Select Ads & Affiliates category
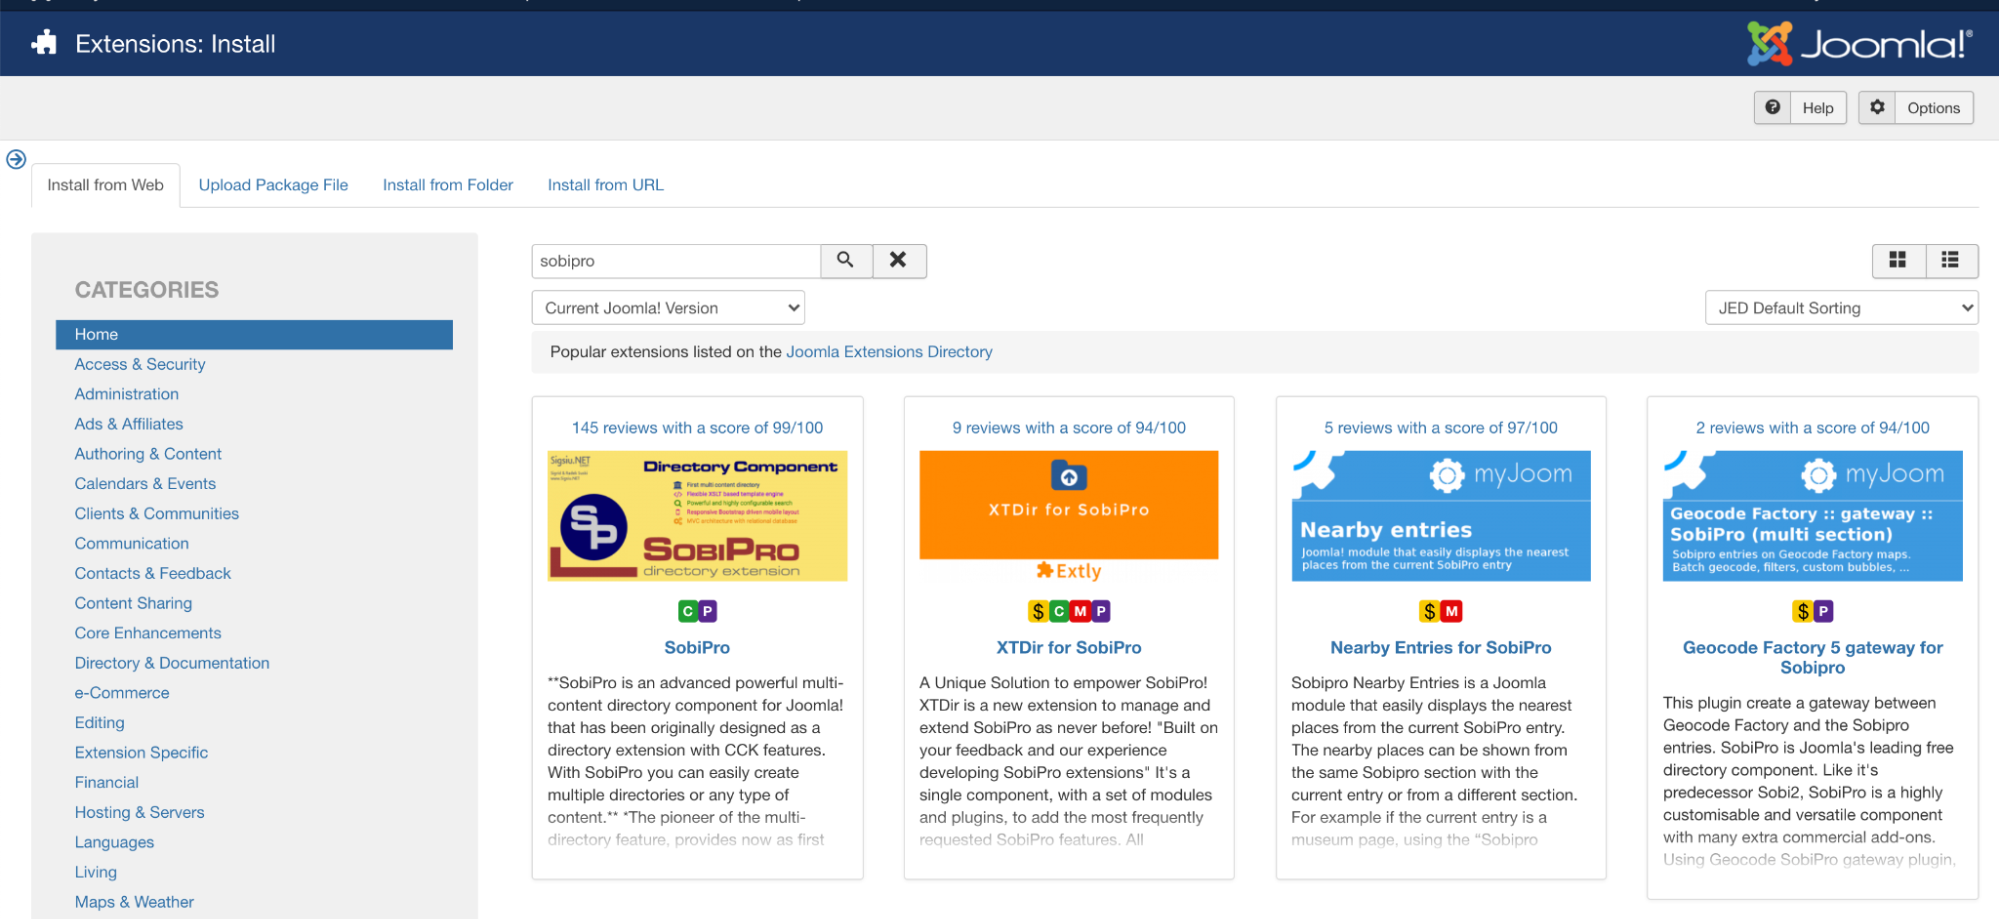 pos(128,424)
